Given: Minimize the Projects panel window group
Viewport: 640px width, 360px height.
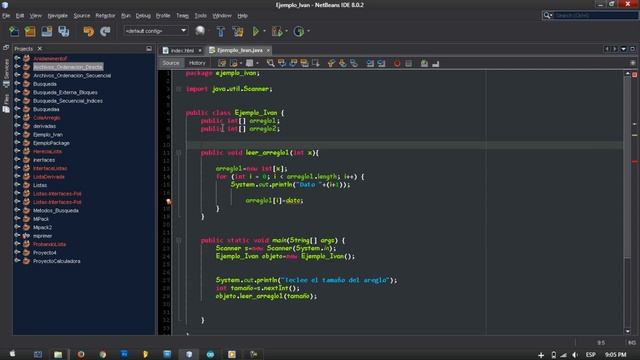Looking at the screenshot, I should [x=149, y=49].
